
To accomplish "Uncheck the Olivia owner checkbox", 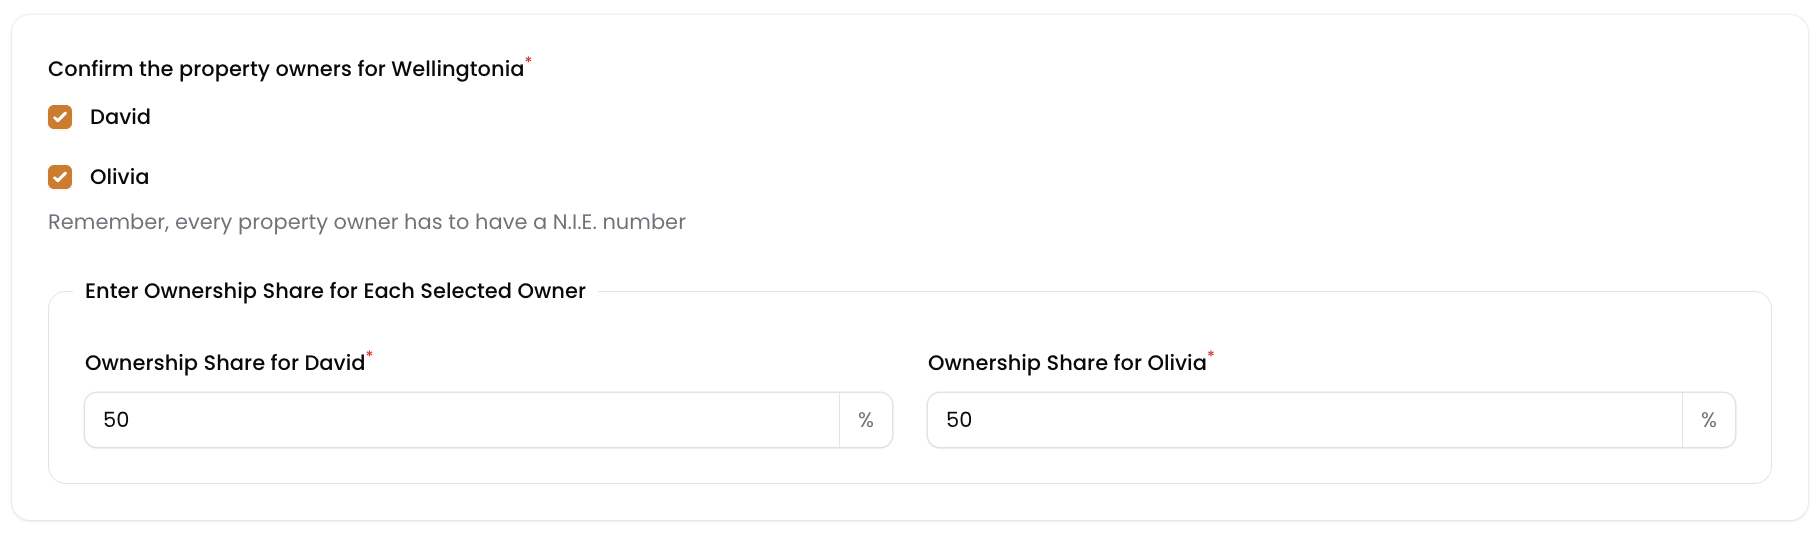I will point(60,177).
